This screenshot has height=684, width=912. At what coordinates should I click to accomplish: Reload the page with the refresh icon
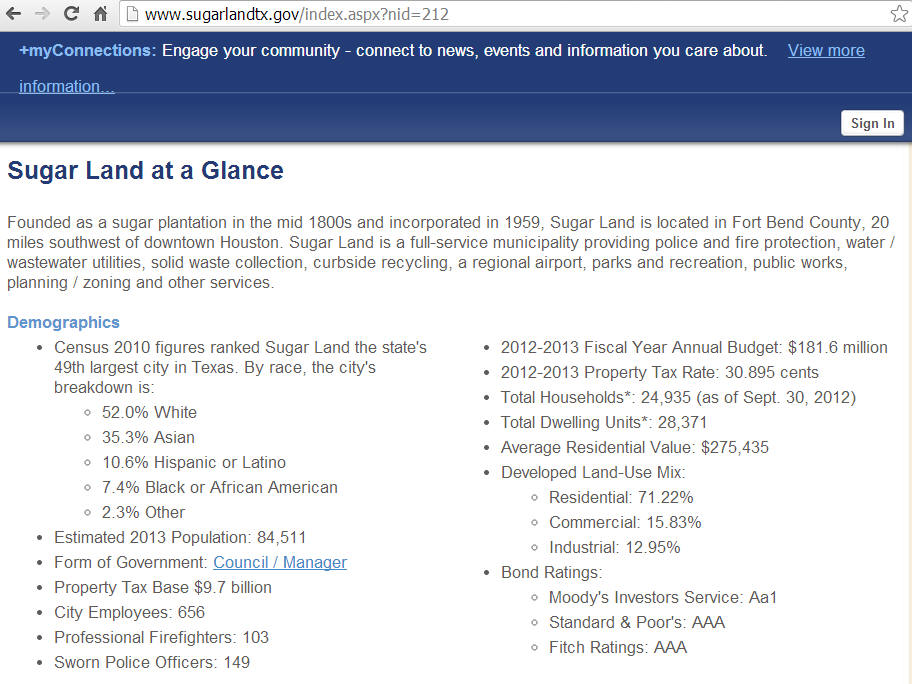tap(71, 13)
